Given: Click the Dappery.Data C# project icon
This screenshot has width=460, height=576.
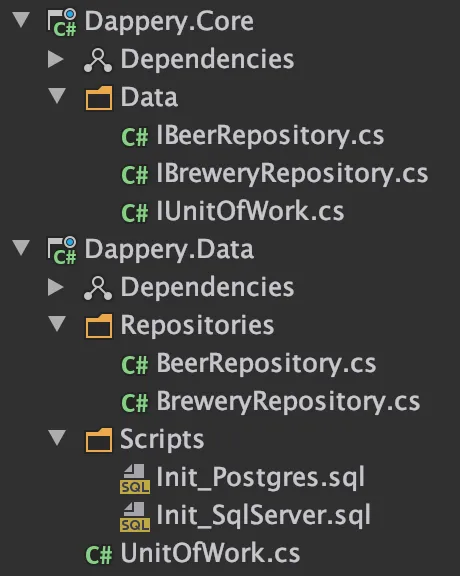Looking at the screenshot, I should point(62,251).
